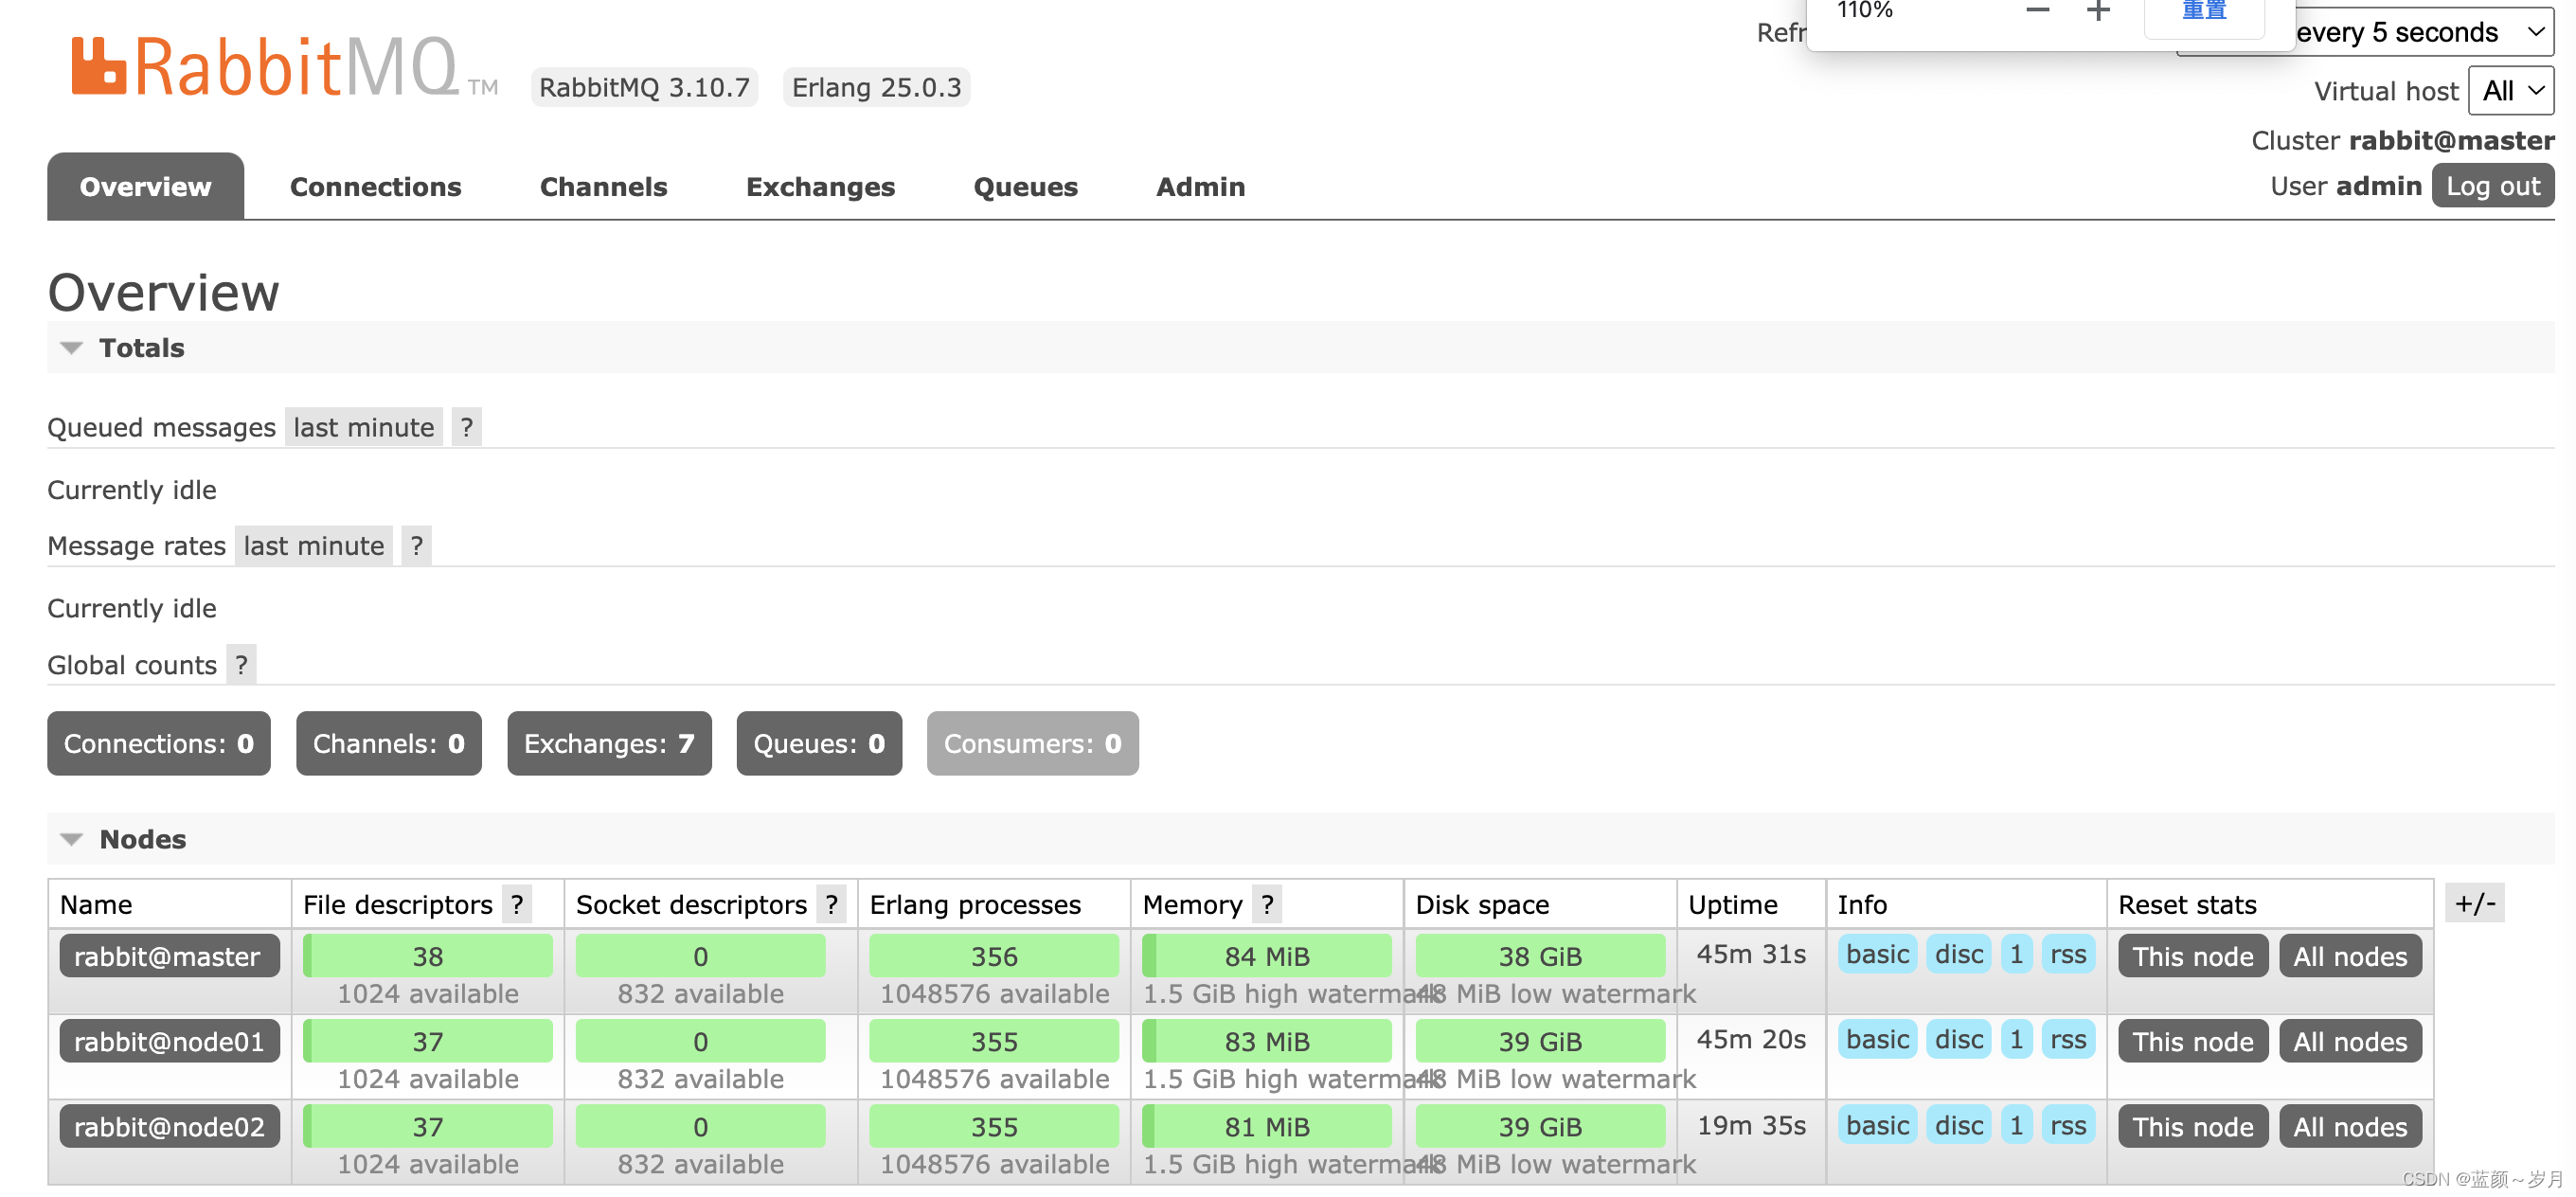Screen dimensions: 2576x1197
Task: Click the rss tag in rabbit@master row
Action: (x=2067, y=954)
